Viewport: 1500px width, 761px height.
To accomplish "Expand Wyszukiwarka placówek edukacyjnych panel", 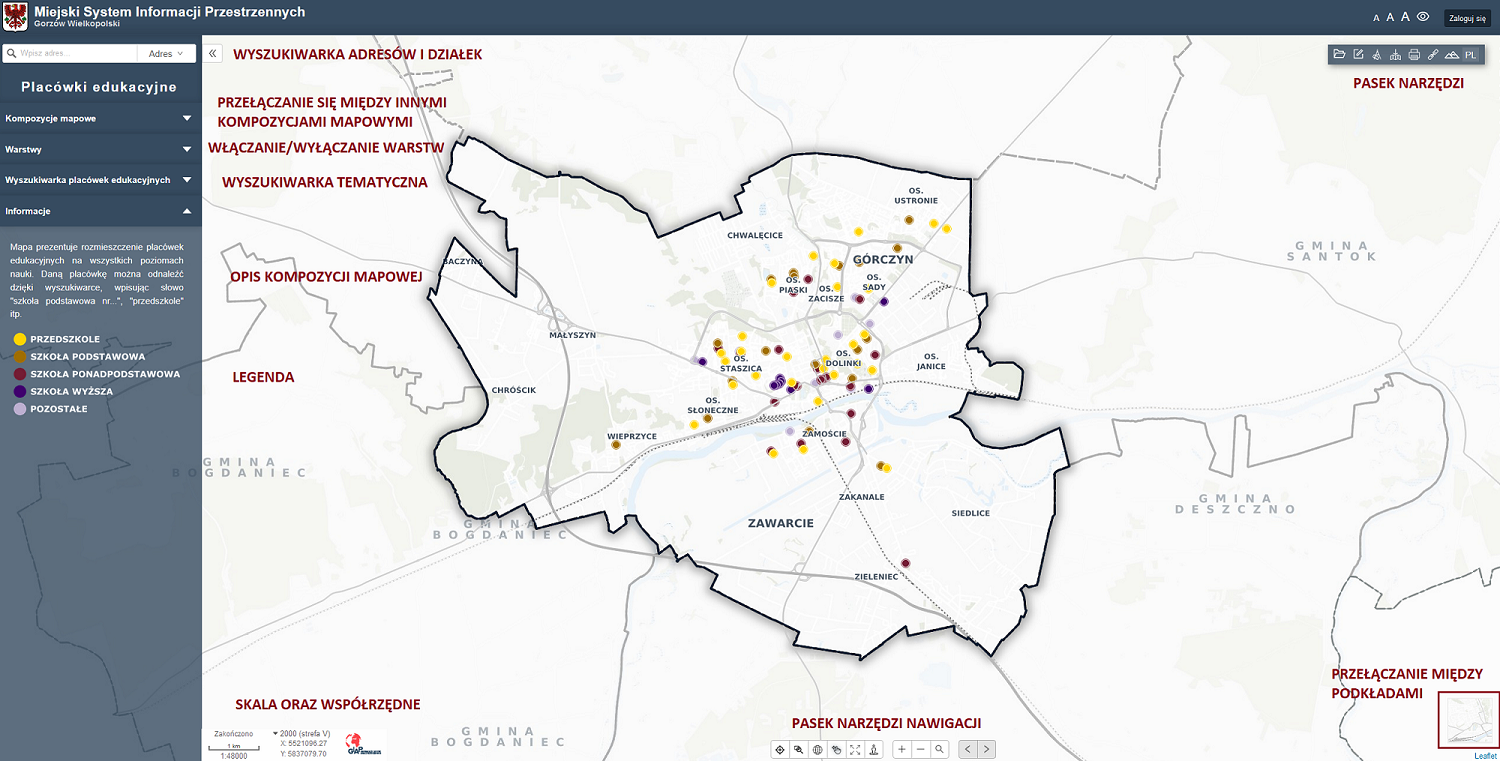I will (x=100, y=180).
